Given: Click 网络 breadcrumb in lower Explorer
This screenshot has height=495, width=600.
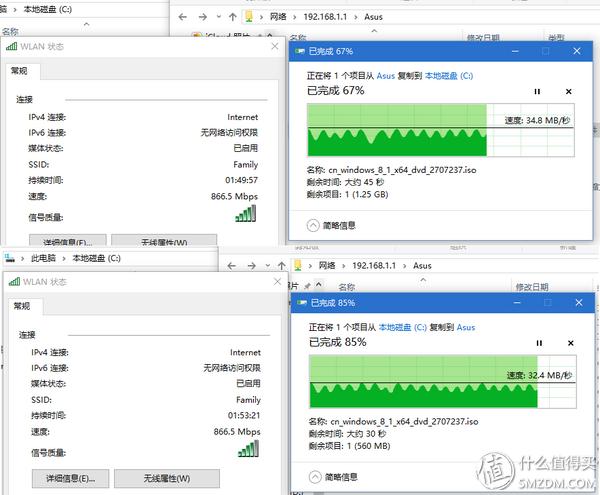Looking at the screenshot, I should pos(327,266).
